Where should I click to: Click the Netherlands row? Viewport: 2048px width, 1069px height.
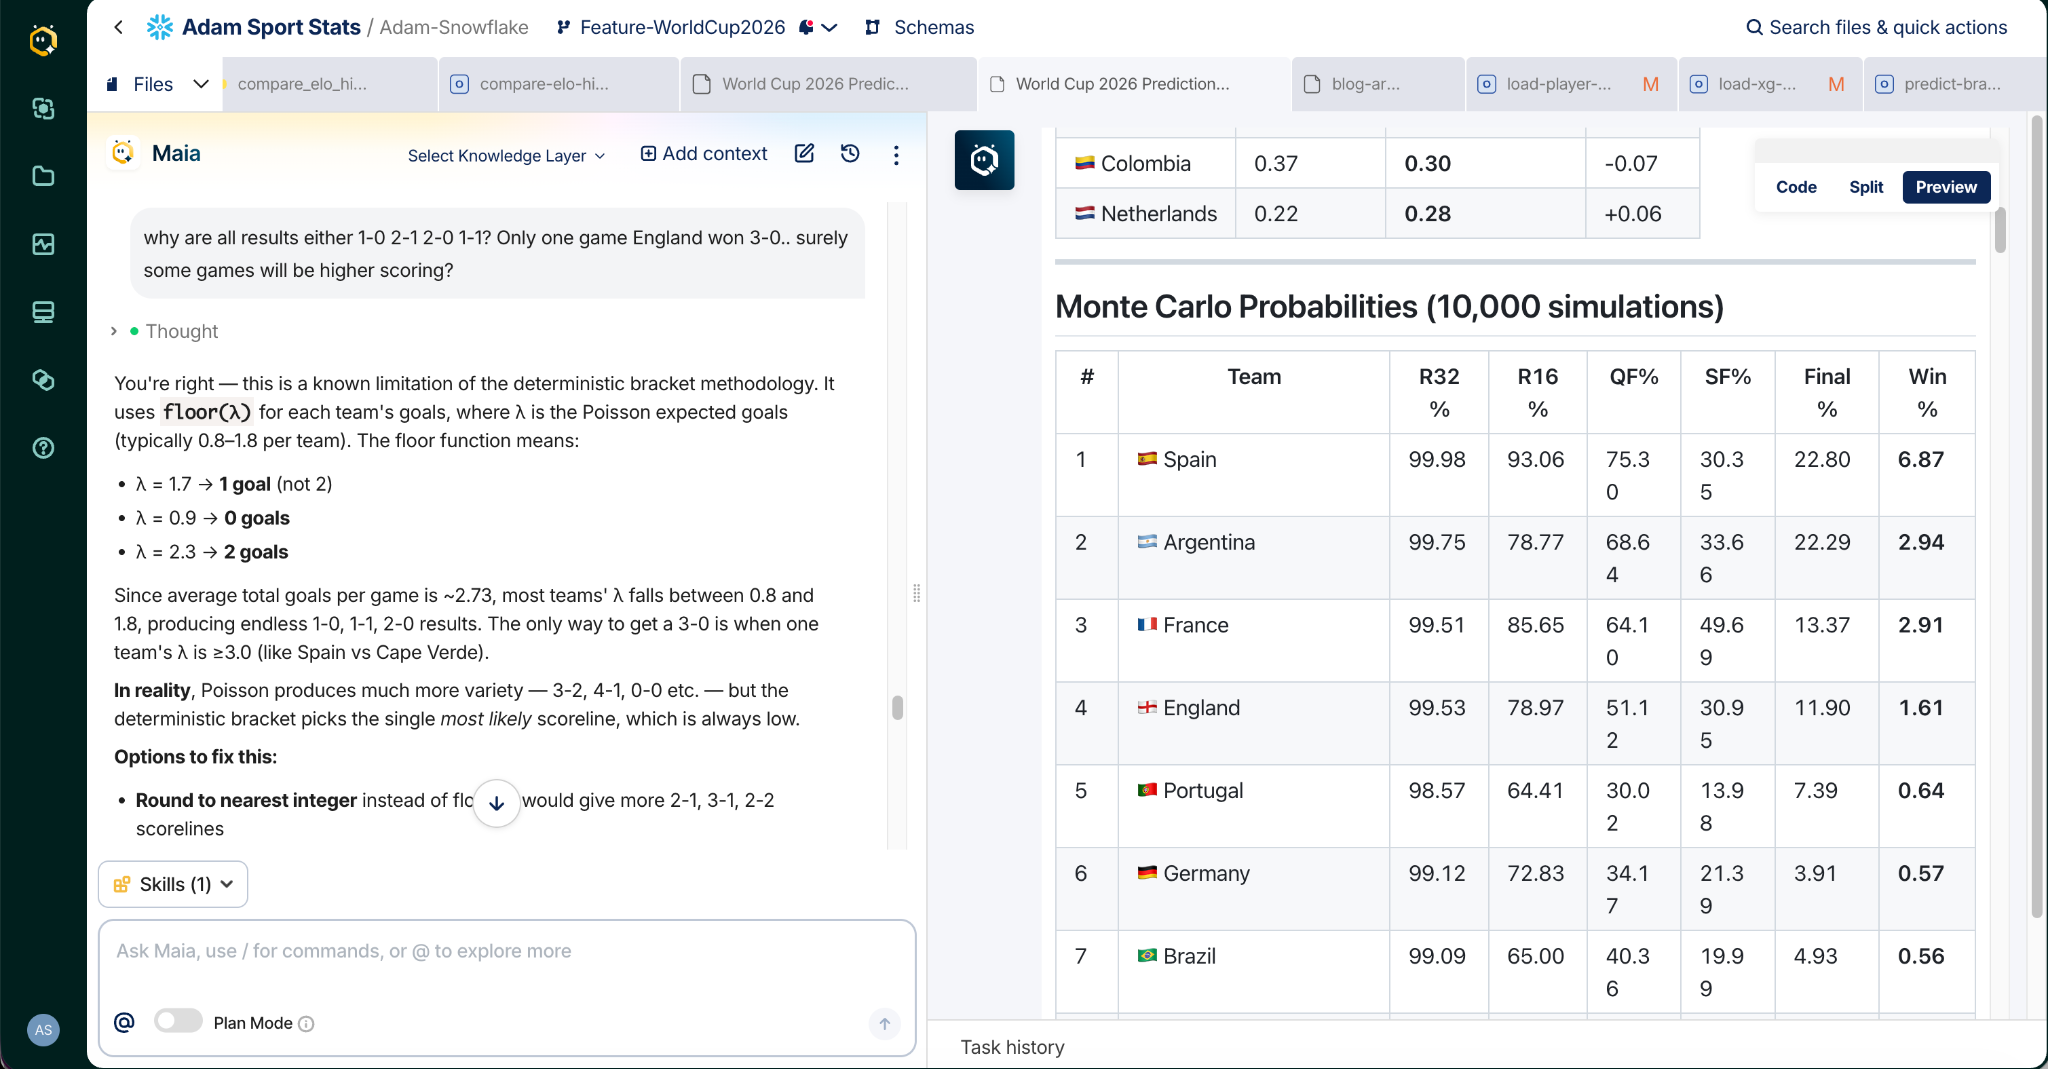1377,213
